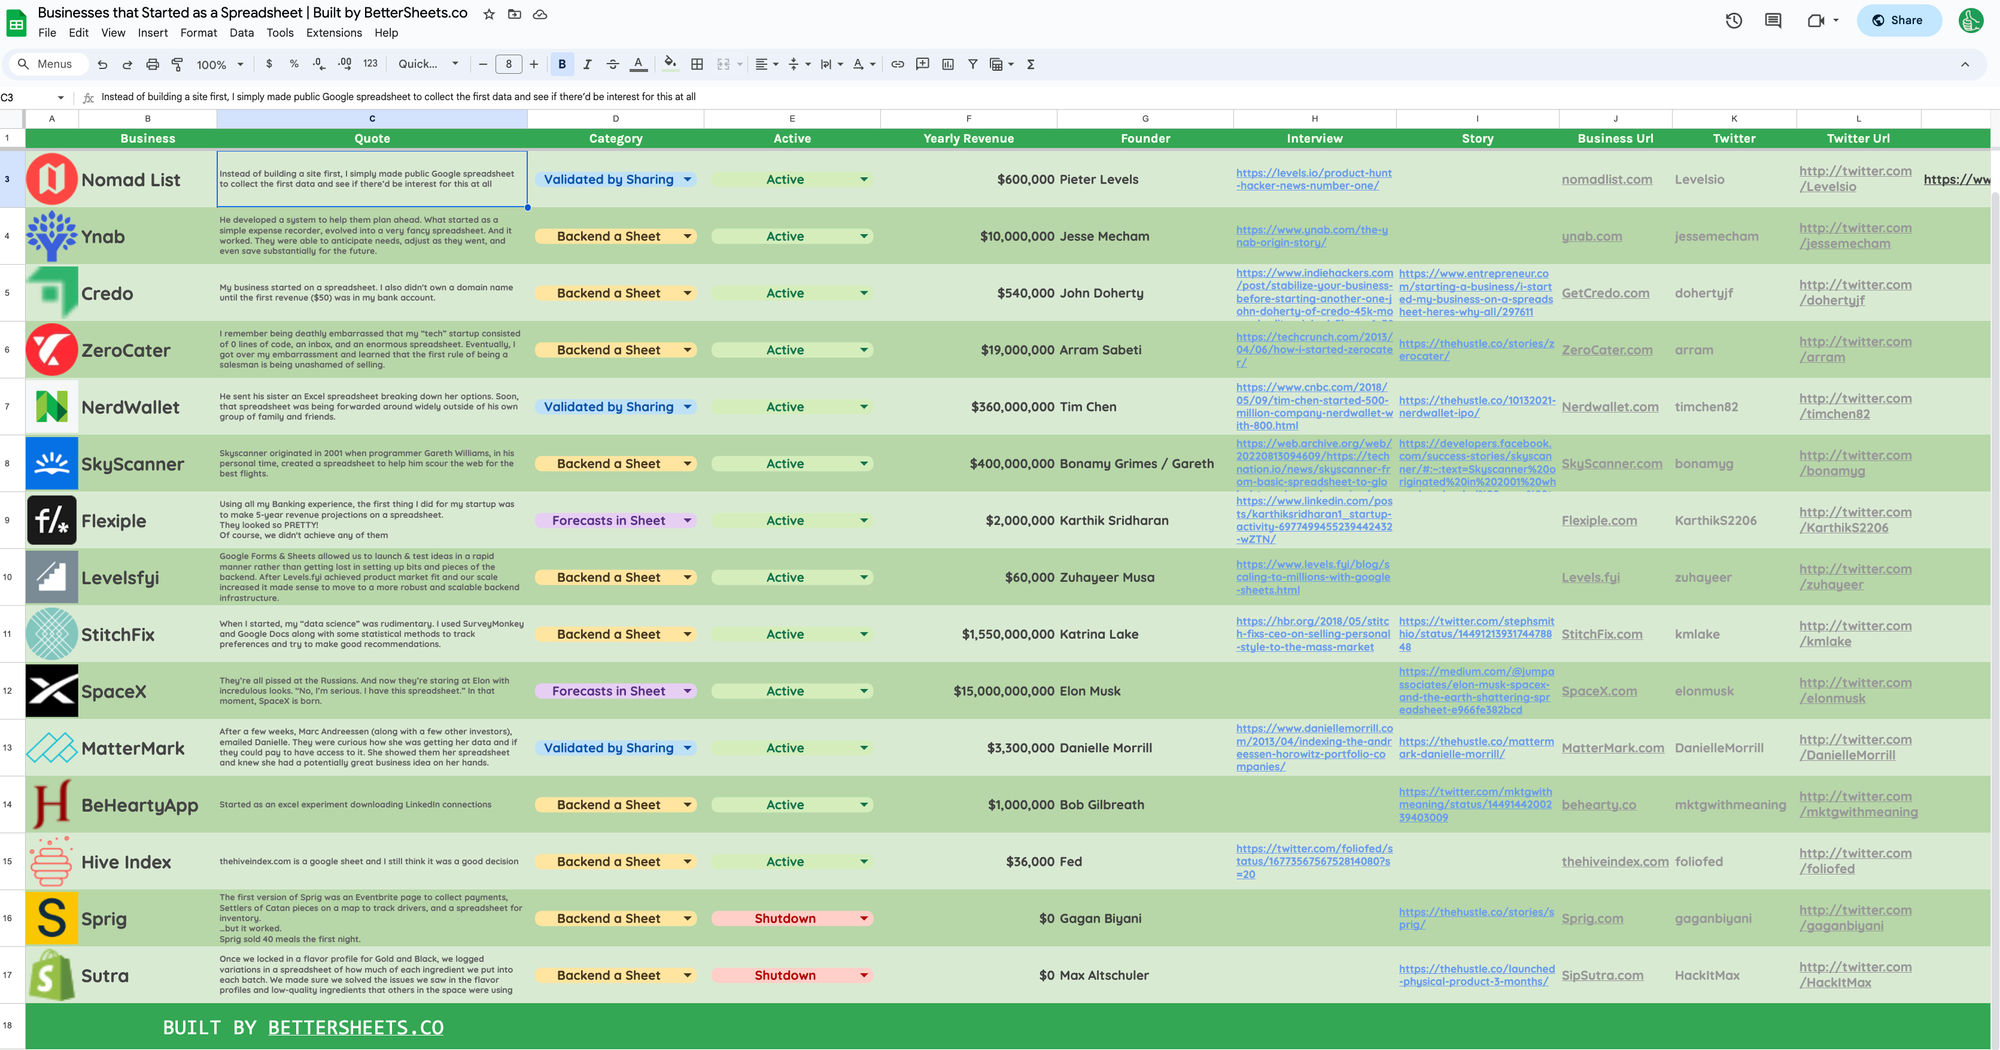This screenshot has height=1050, width=2000.
Task: Select the StitchFix logo thumbnail
Action: click(x=52, y=634)
